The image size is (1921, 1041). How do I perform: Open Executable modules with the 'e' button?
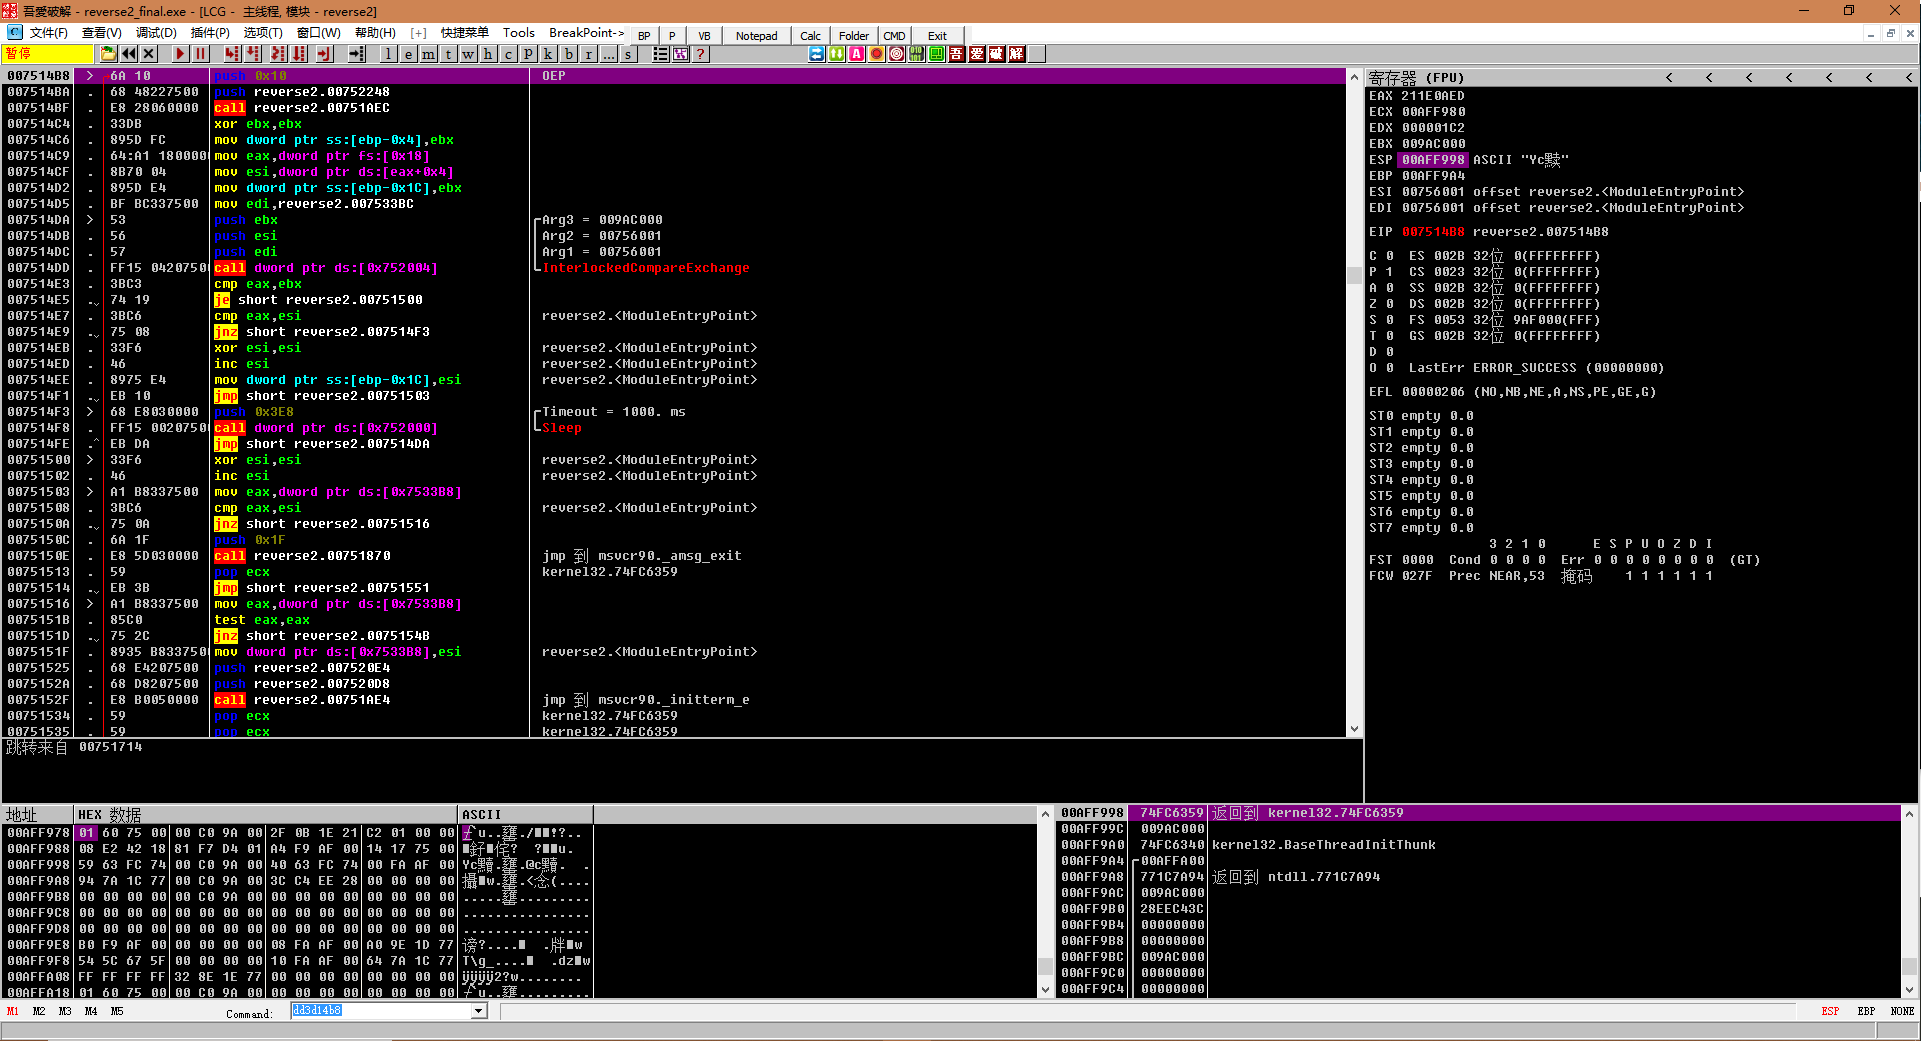[409, 54]
